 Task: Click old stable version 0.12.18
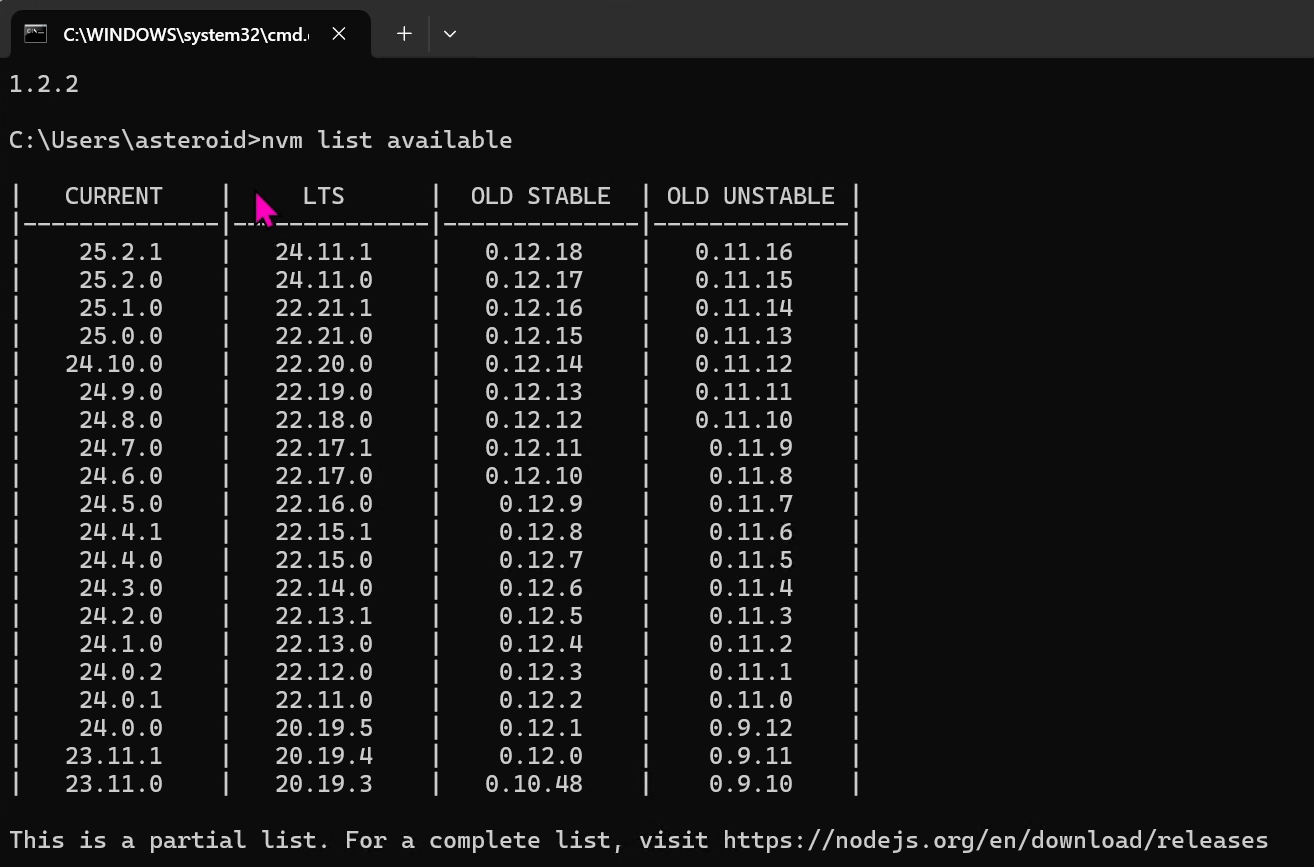pyautogui.click(x=533, y=252)
